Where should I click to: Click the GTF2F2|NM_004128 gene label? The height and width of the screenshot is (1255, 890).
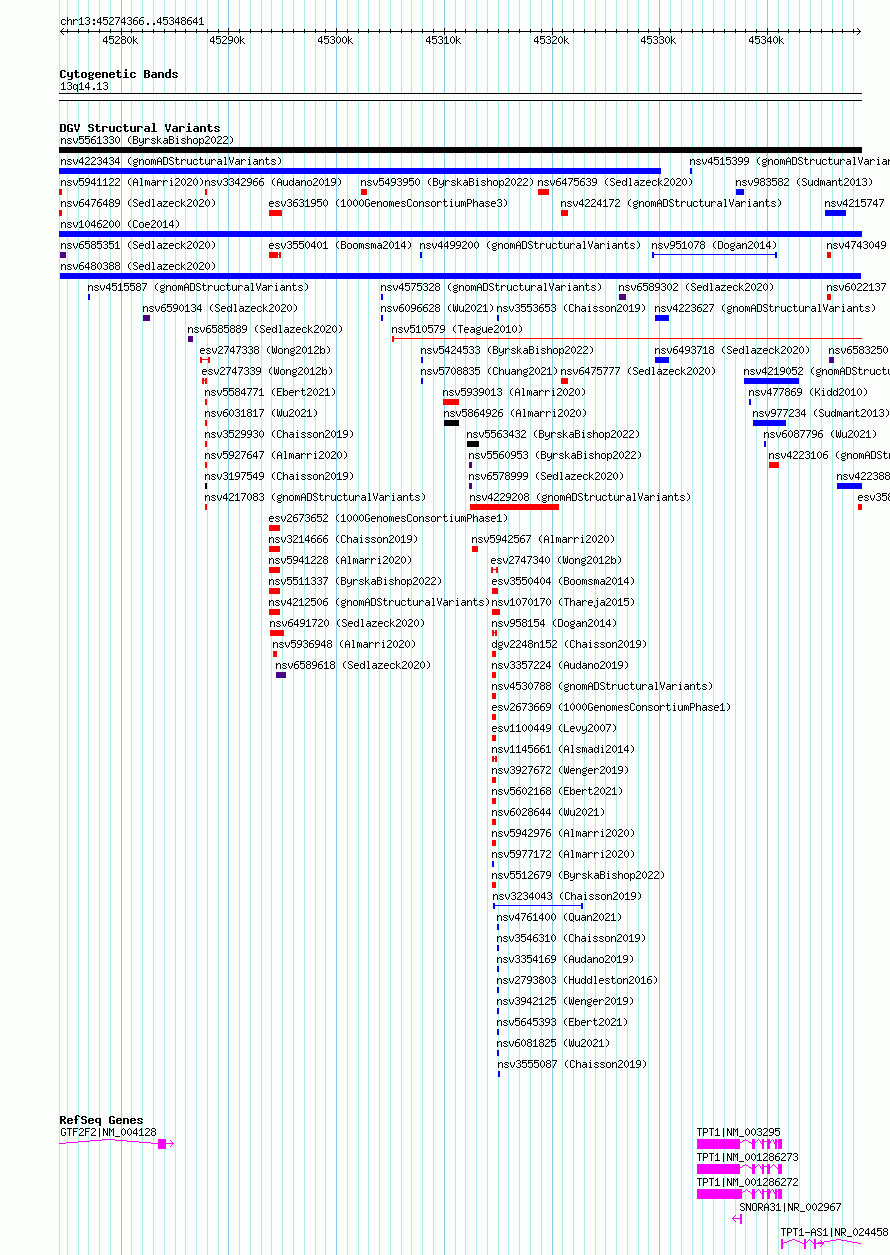108,1132
